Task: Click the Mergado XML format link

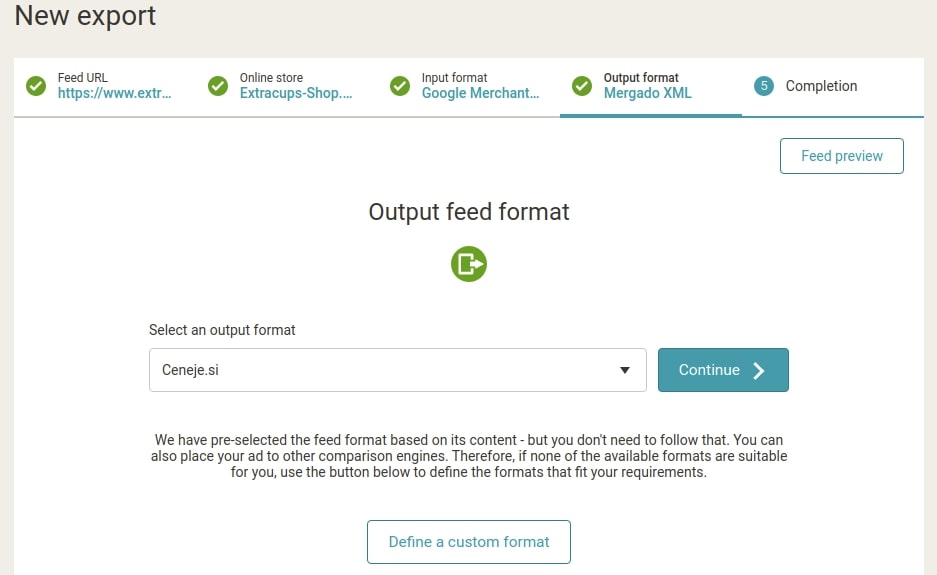Action: click(x=648, y=93)
